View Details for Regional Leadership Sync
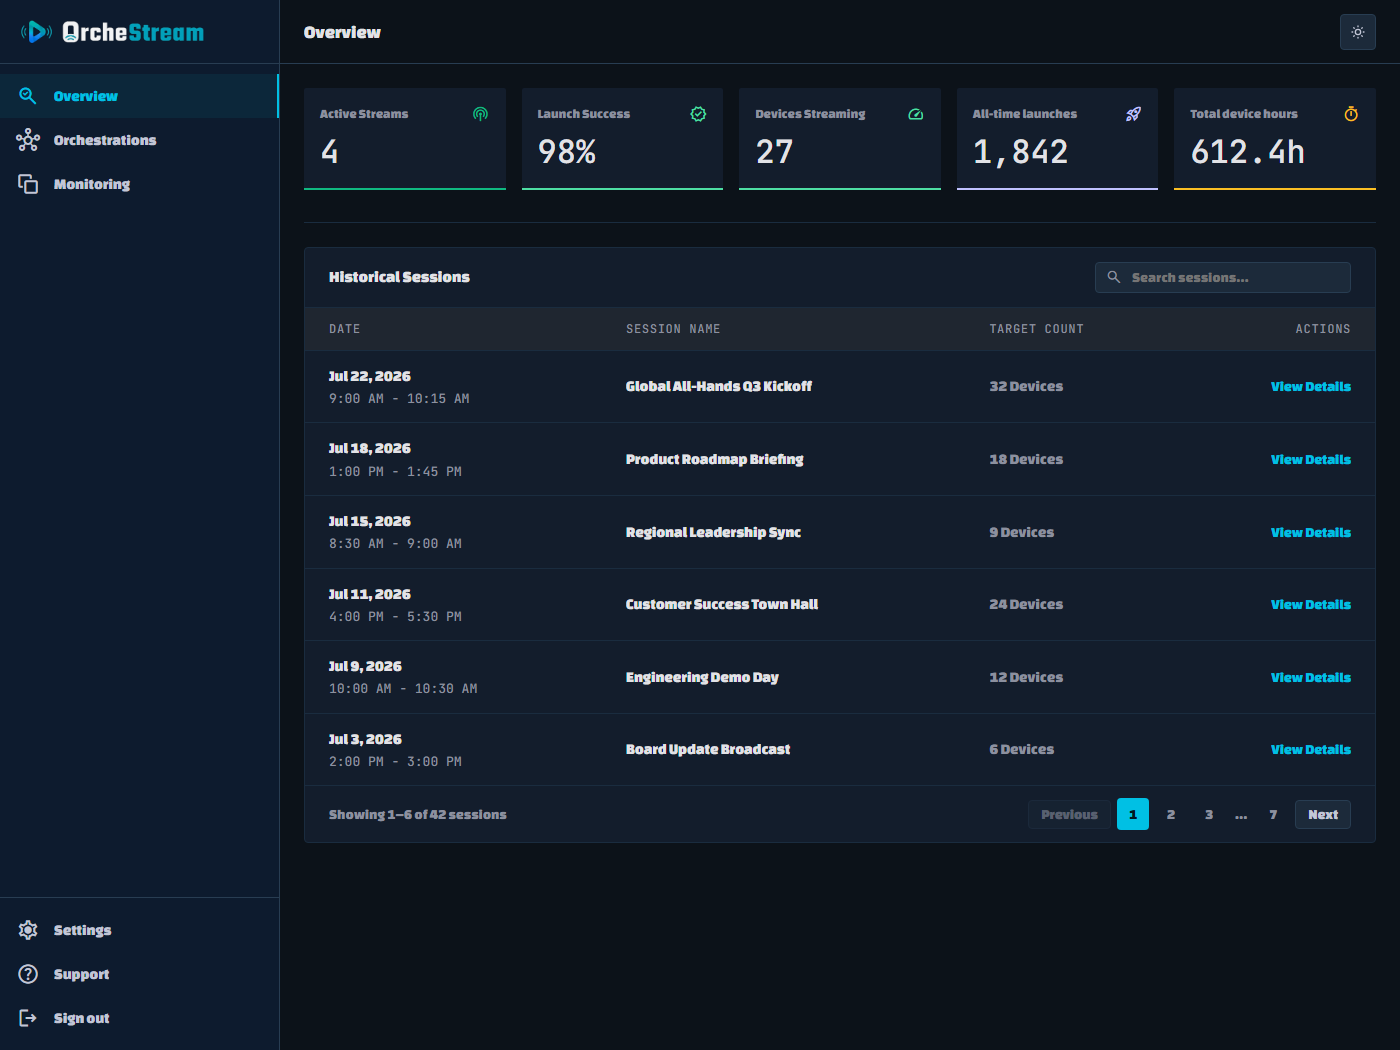Image resolution: width=1400 pixels, height=1050 pixels. (1310, 533)
